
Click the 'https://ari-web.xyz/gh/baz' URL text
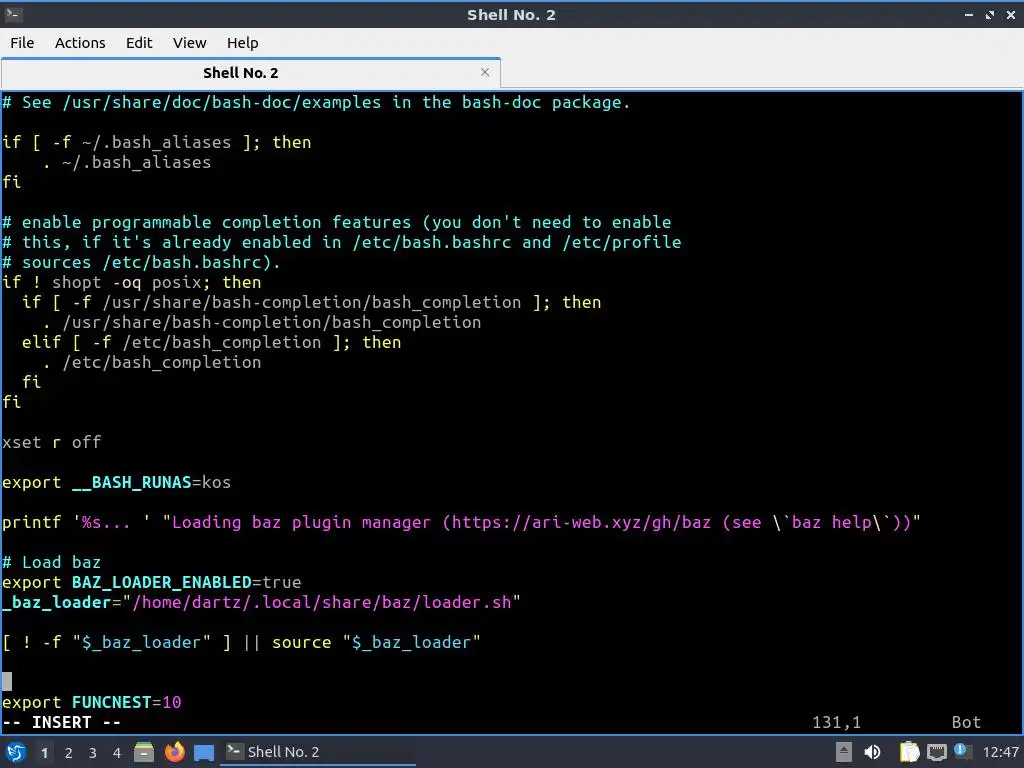point(581,522)
